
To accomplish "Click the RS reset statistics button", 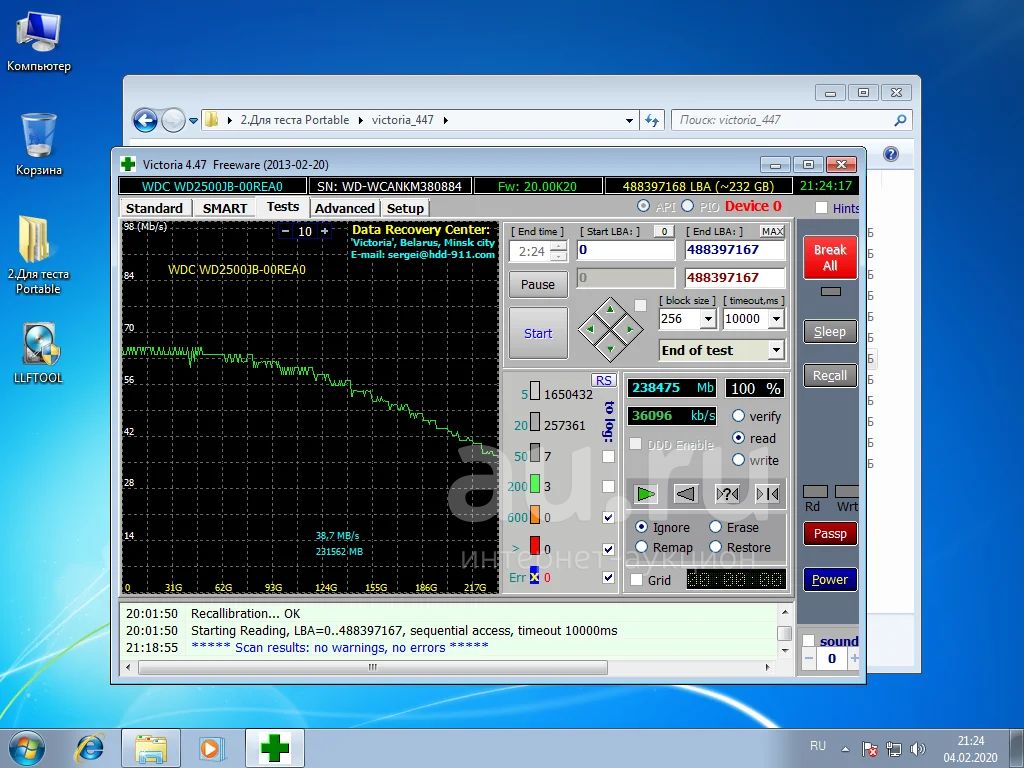I will [x=603, y=380].
